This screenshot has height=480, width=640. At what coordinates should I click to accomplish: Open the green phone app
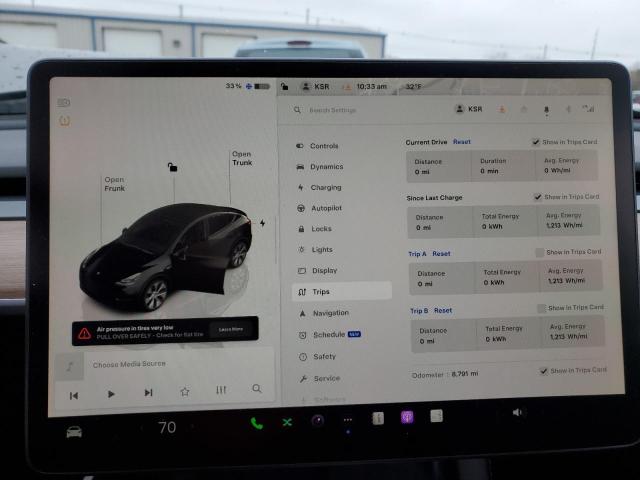(257, 423)
